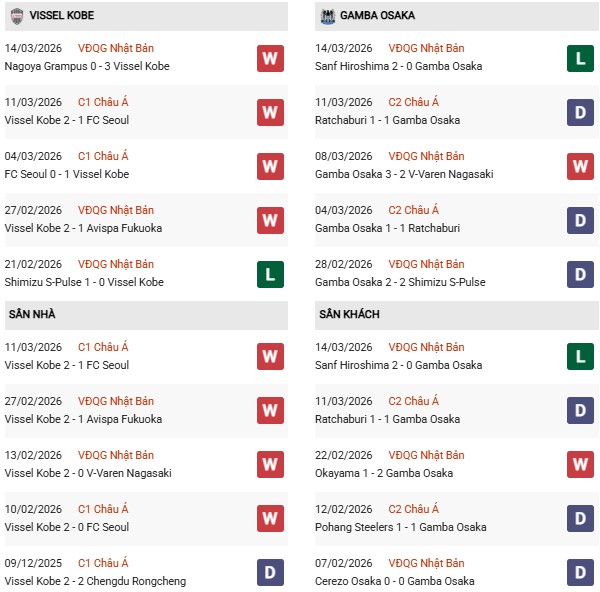This screenshot has width=600, height=592.
Task: Click D badge for Cerezo Osaka 0-0 Gamba Osaka
Action: (x=580, y=573)
